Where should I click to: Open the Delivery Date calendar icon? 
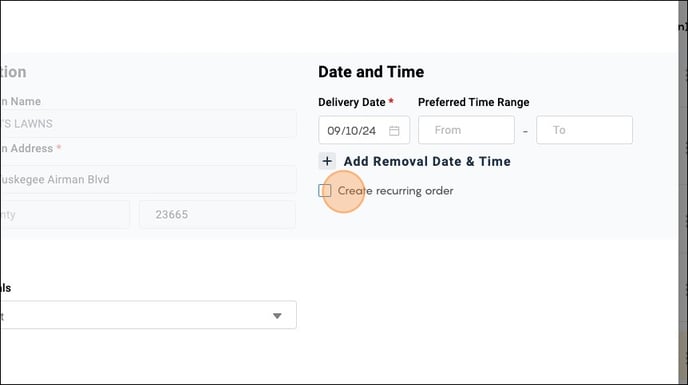tap(394, 130)
